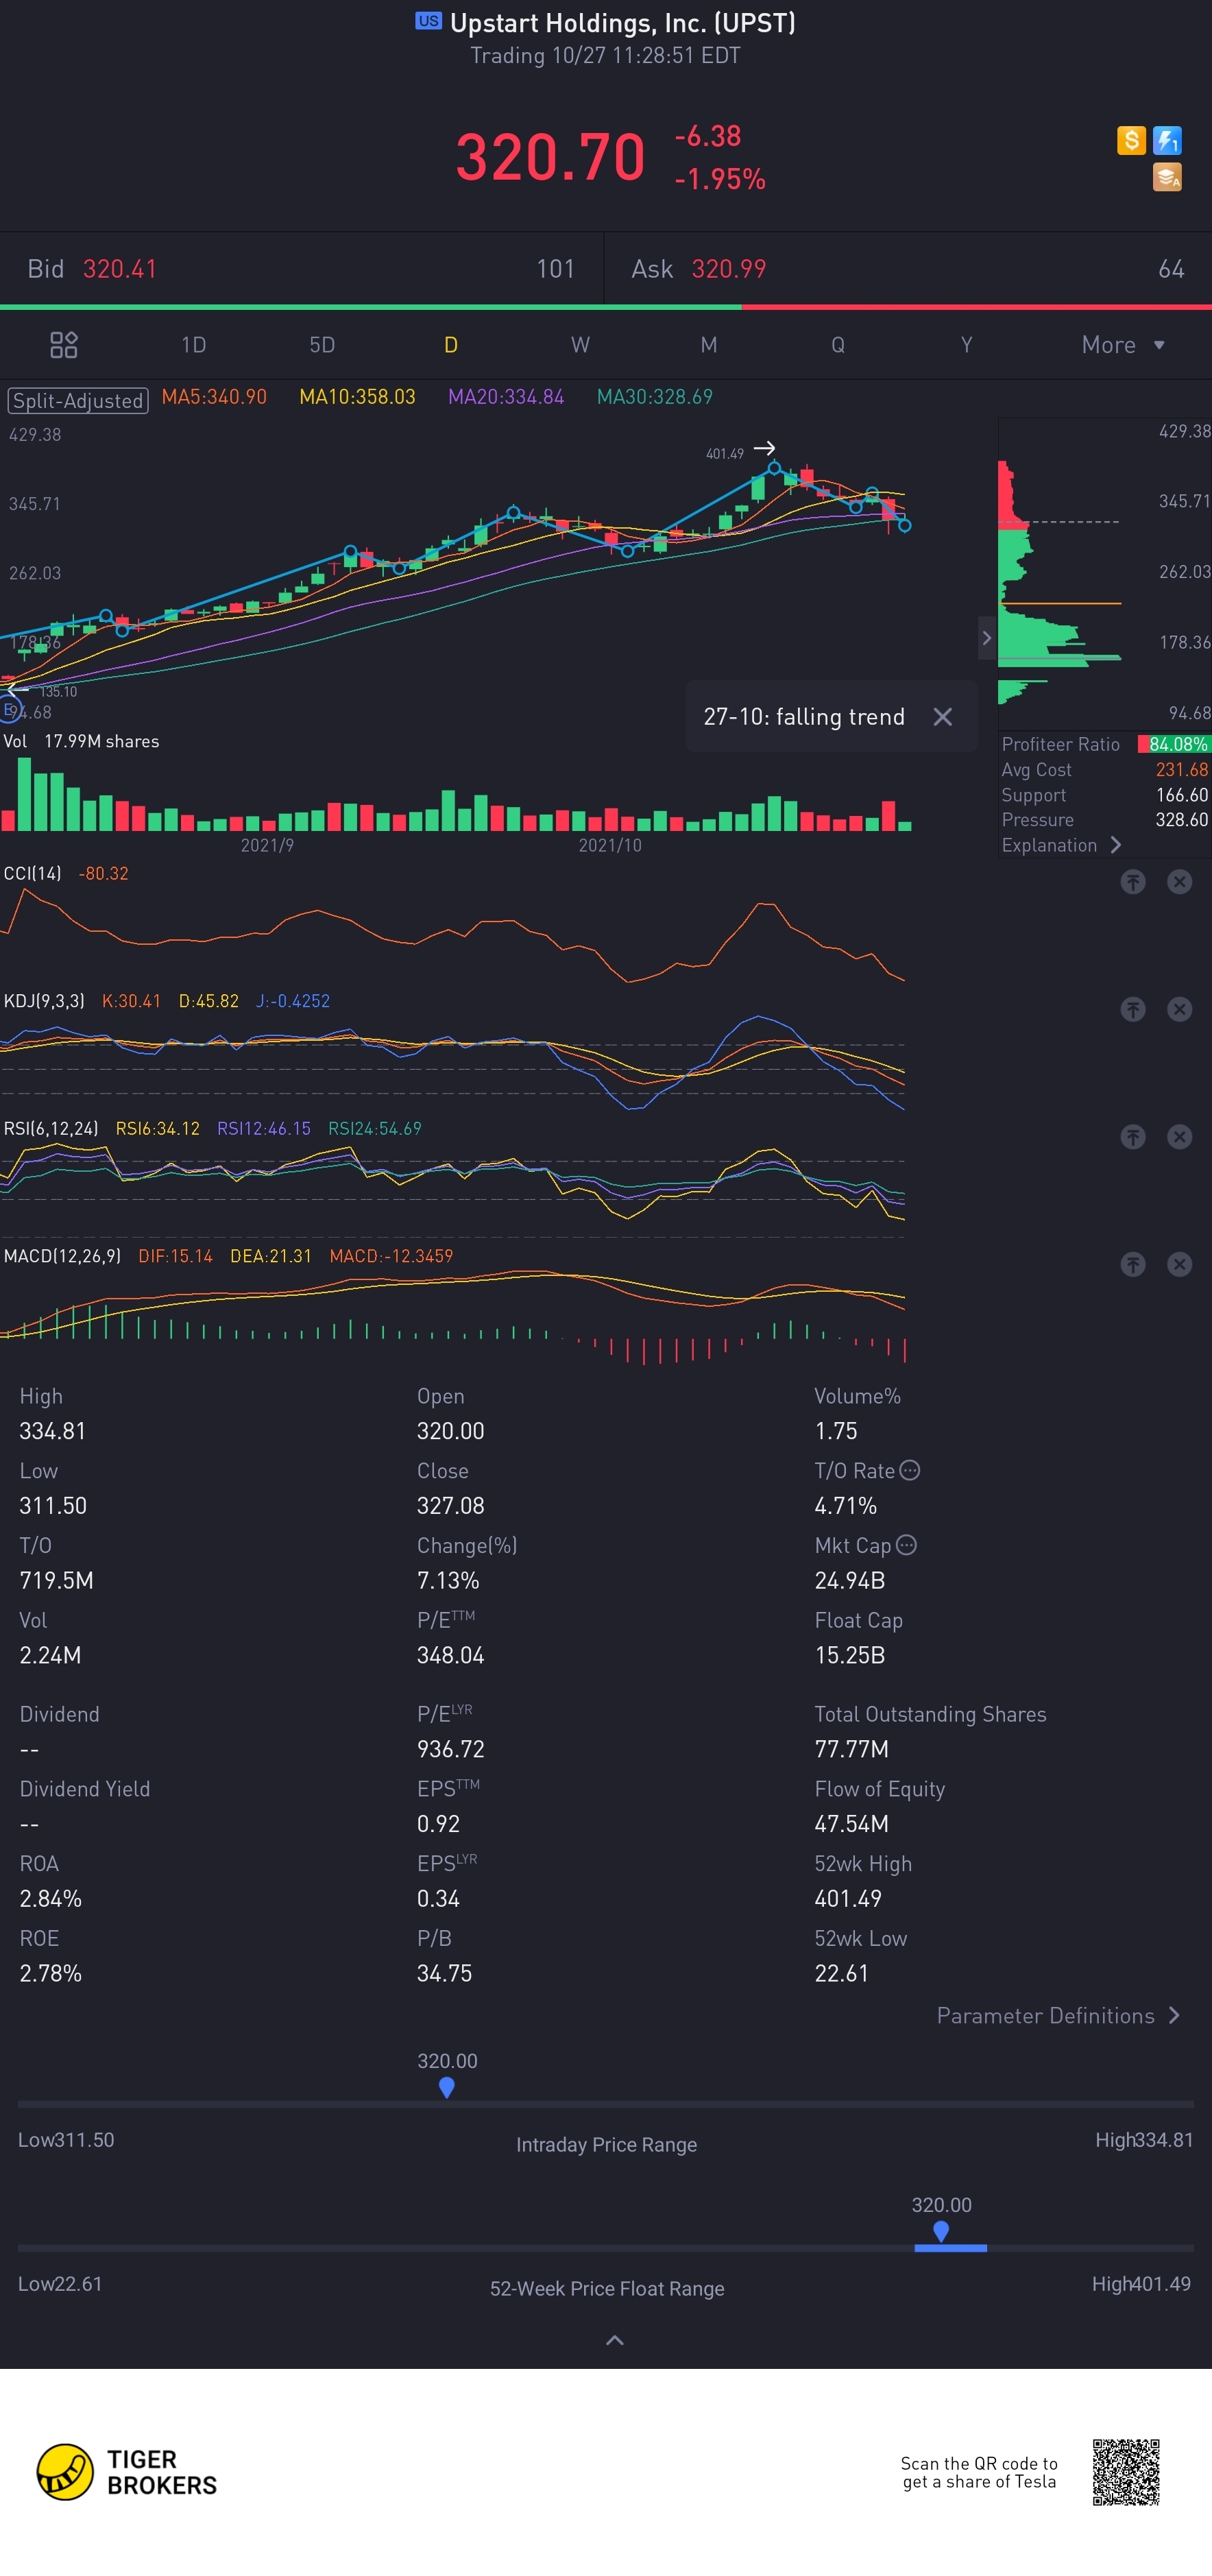This screenshot has width=1212, height=2576.
Task: Tap the MA10:358.03 label
Action: 357,397
